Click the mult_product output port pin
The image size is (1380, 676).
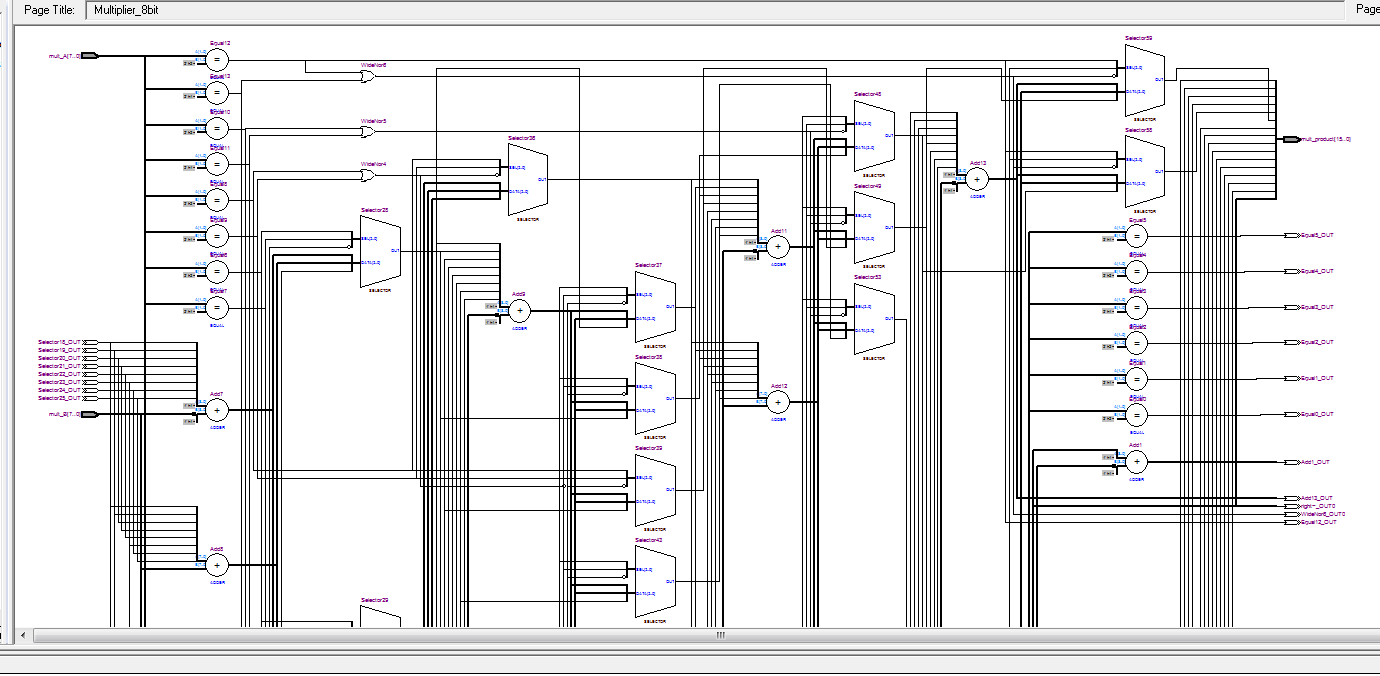[1291, 139]
